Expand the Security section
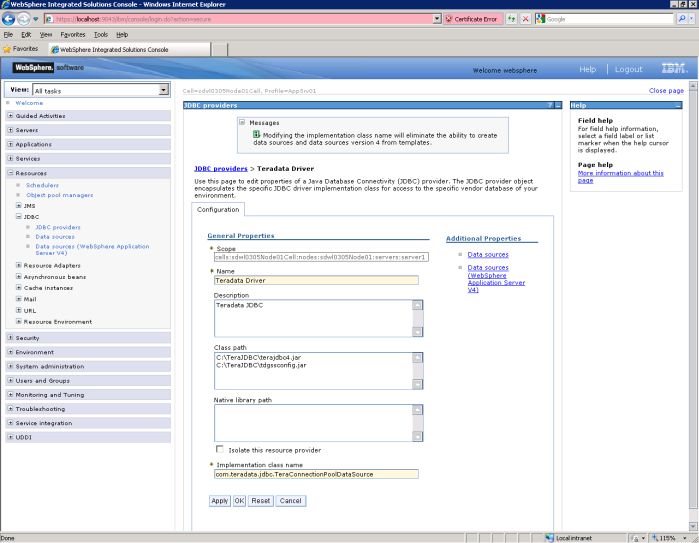The height and width of the screenshot is (543, 699). pos(10,337)
